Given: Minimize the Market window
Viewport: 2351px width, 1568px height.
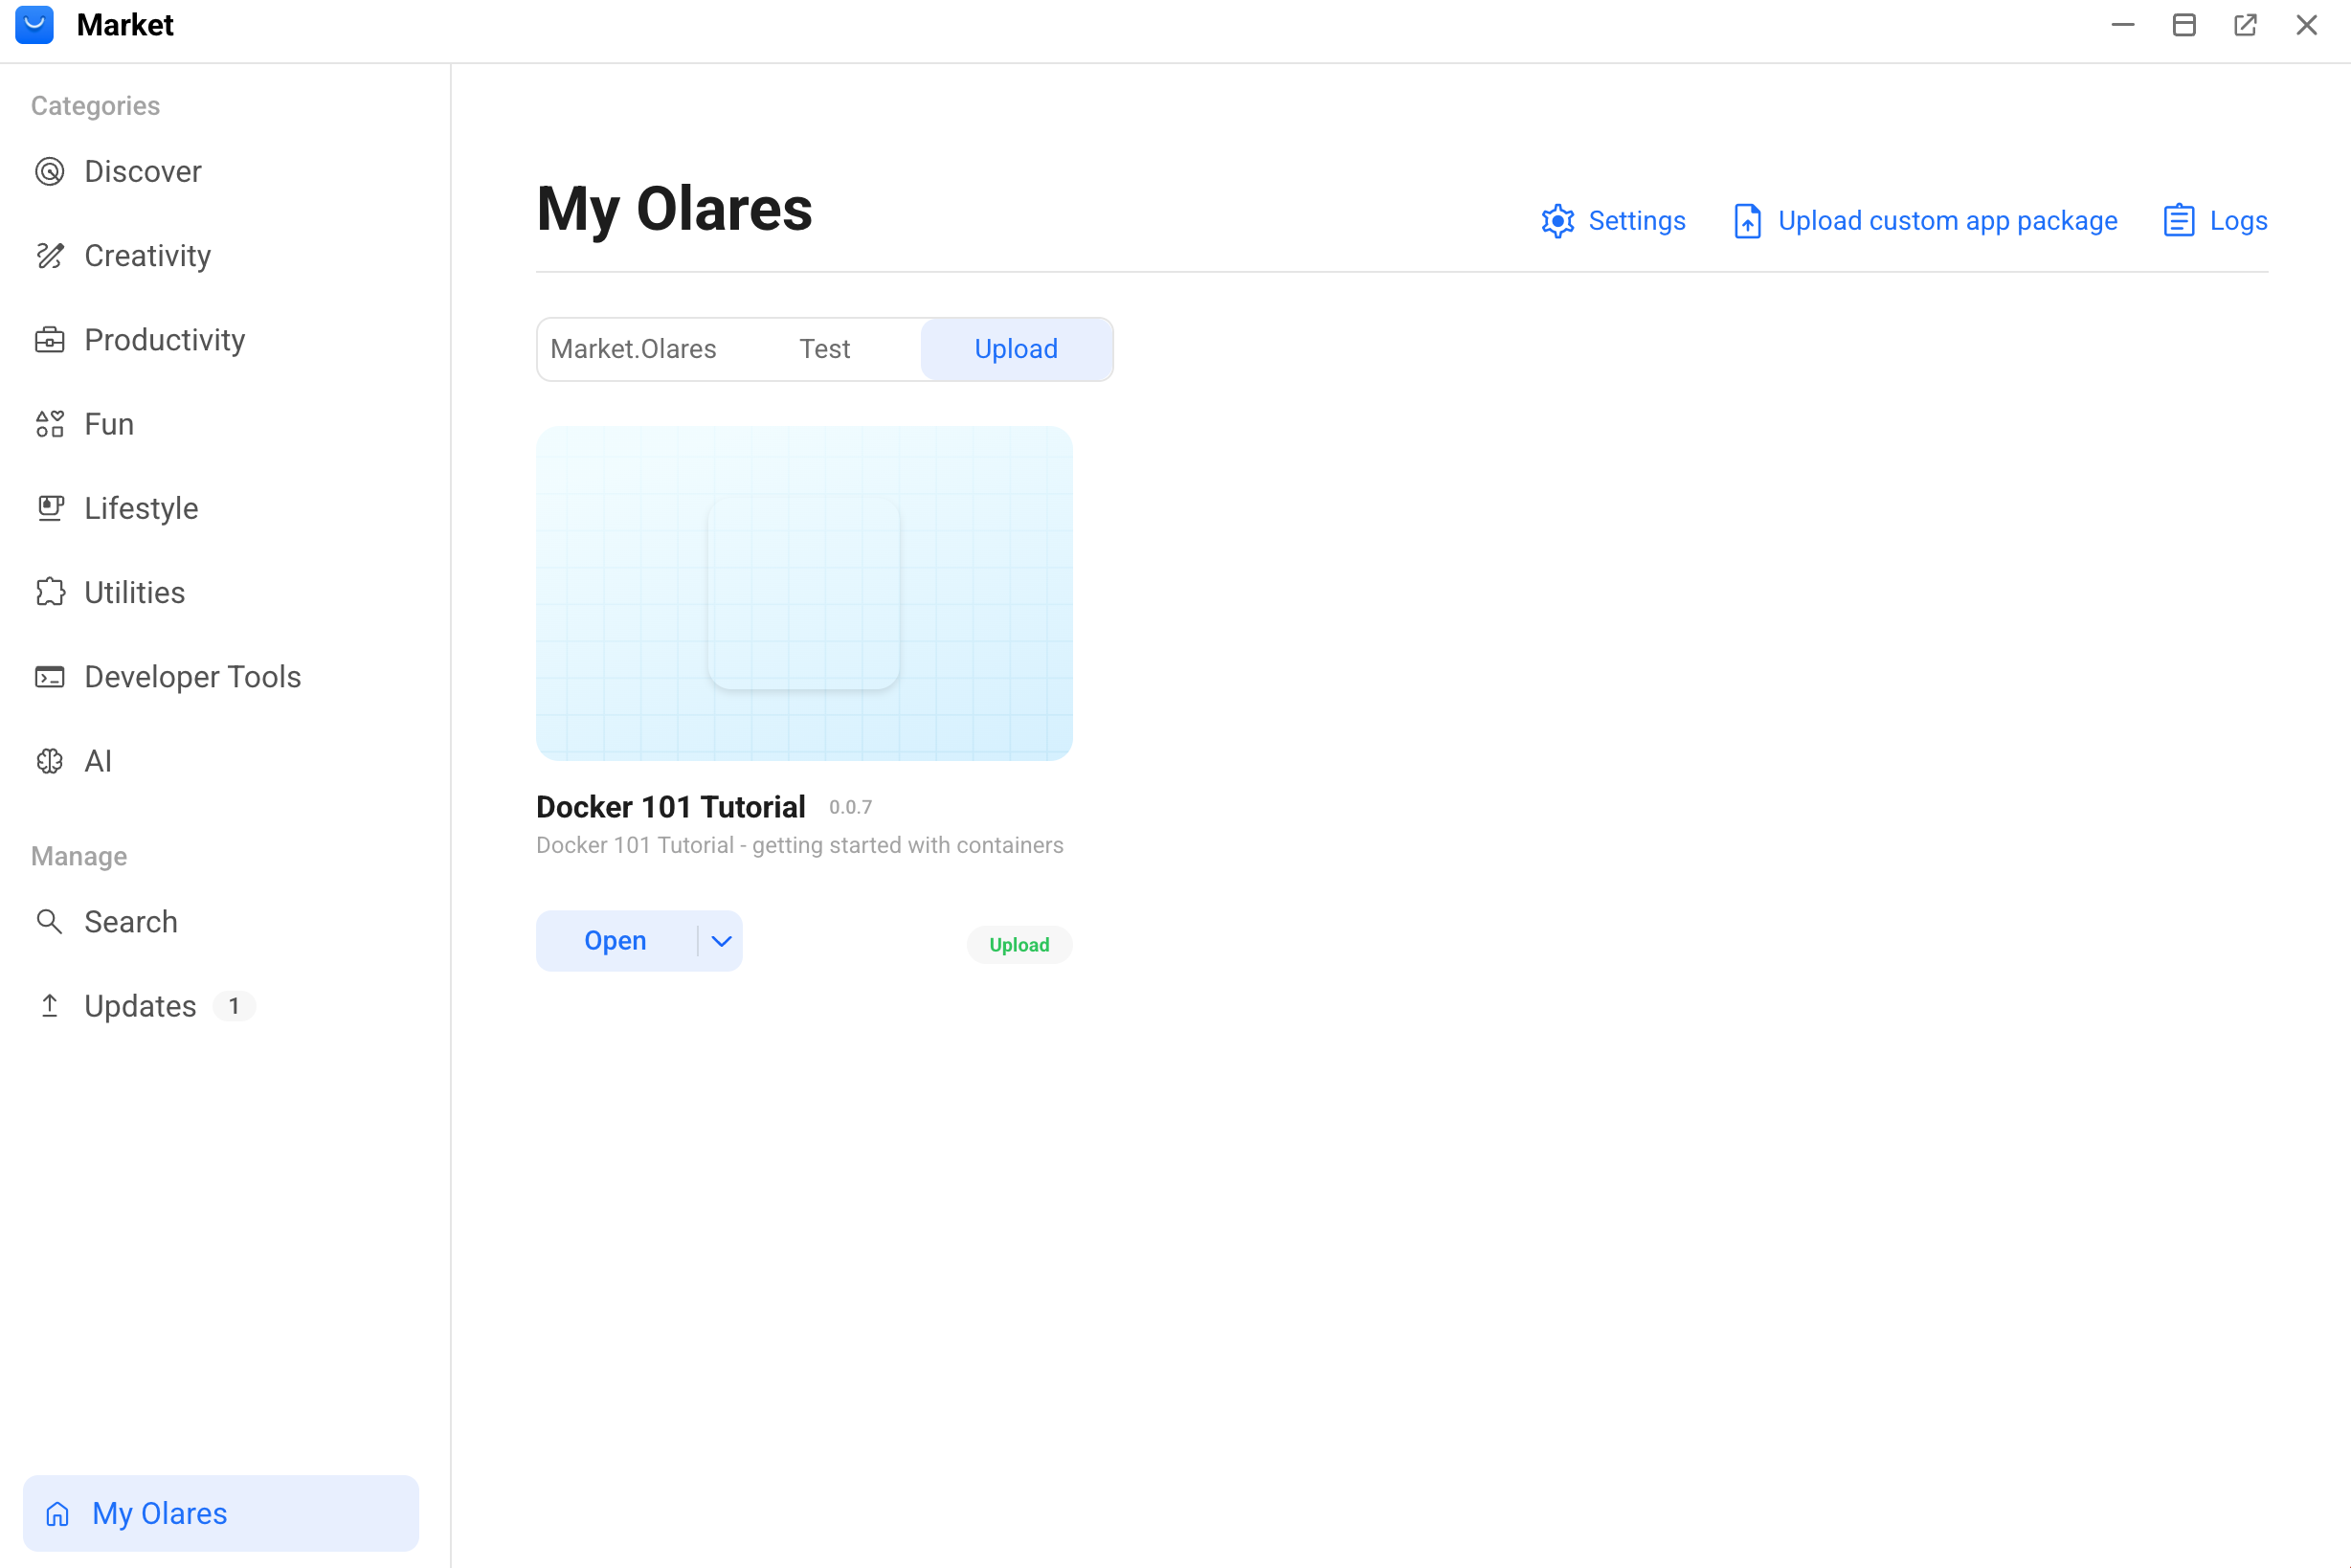Looking at the screenshot, I should [2123, 25].
